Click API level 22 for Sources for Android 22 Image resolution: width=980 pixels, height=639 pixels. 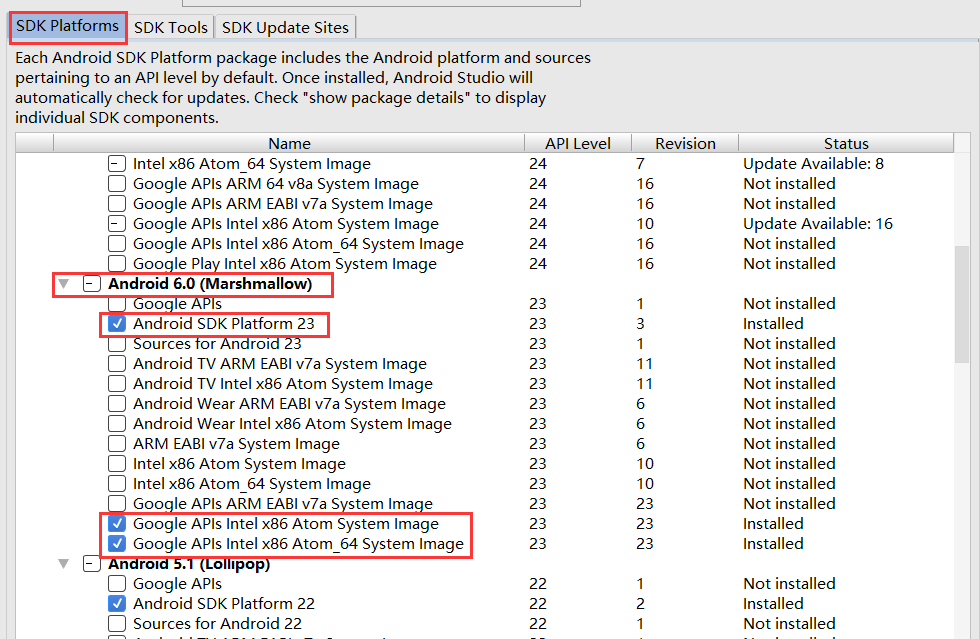pyautogui.click(x=538, y=624)
